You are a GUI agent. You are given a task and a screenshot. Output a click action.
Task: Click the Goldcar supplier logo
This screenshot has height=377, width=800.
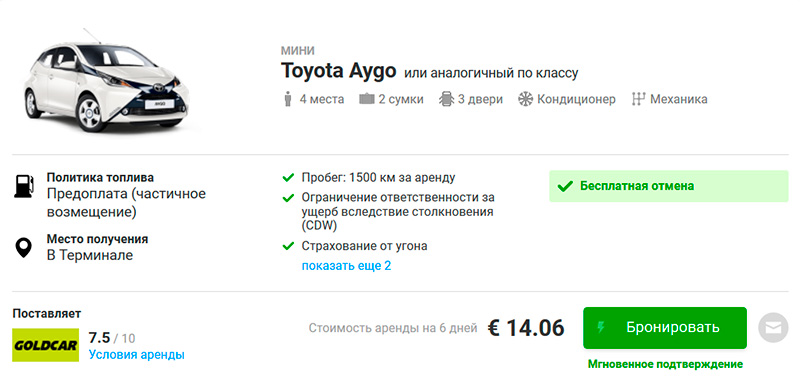[x=45, y=345]
